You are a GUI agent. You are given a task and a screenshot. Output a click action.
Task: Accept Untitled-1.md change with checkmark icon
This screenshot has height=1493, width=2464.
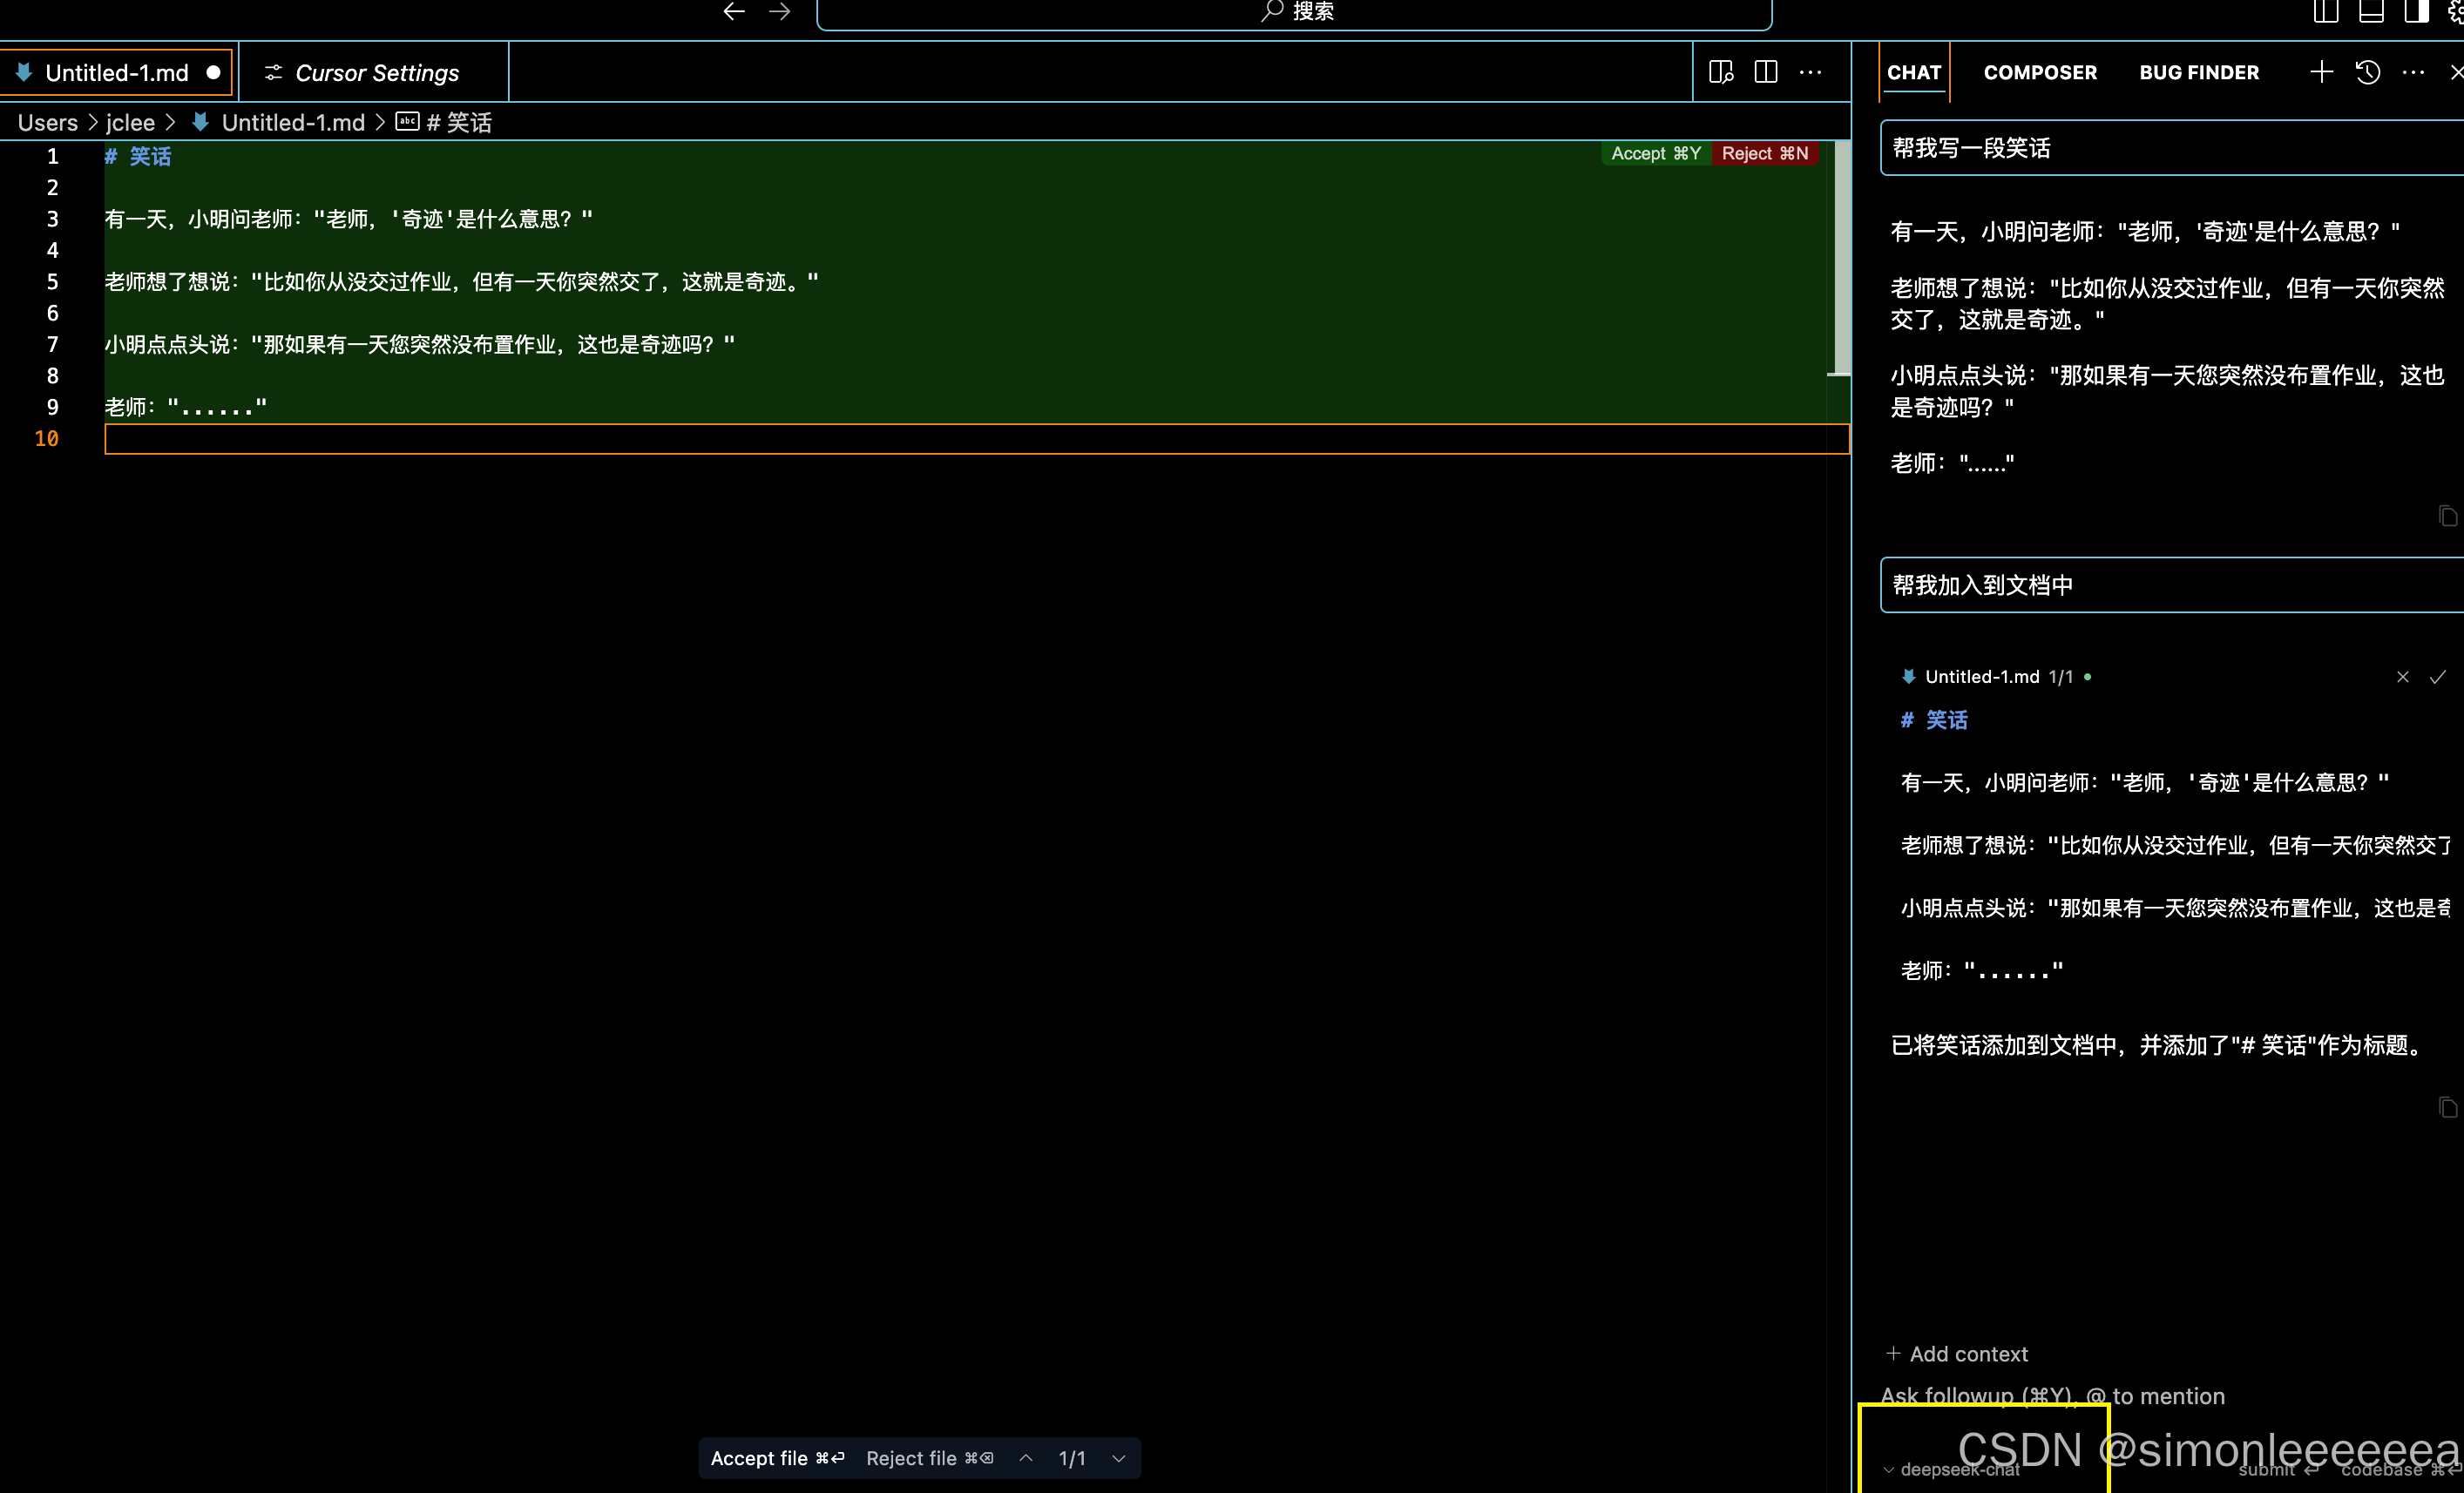(x=2437, y=677)
